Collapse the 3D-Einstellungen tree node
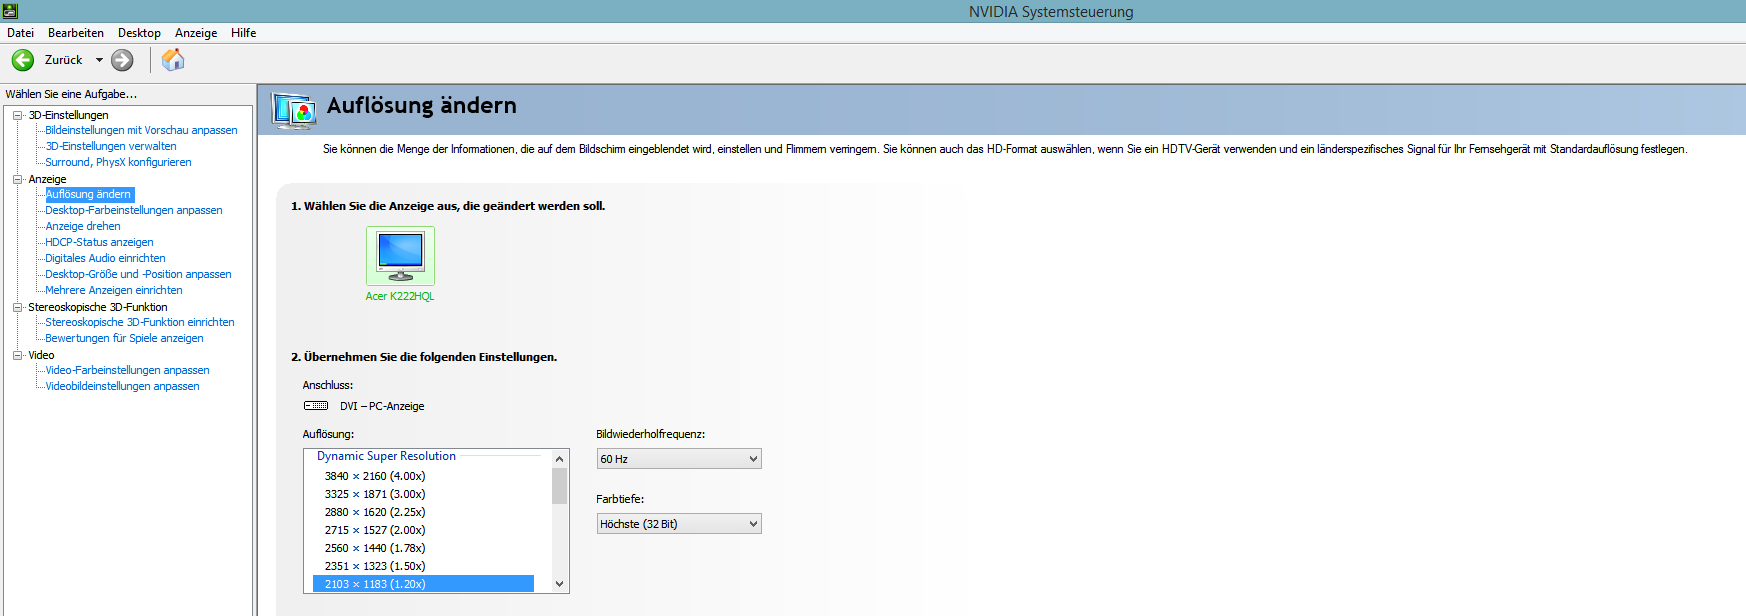Viewport: 1746px width, 616px height. pyautogui.click(x=17, y=115)
